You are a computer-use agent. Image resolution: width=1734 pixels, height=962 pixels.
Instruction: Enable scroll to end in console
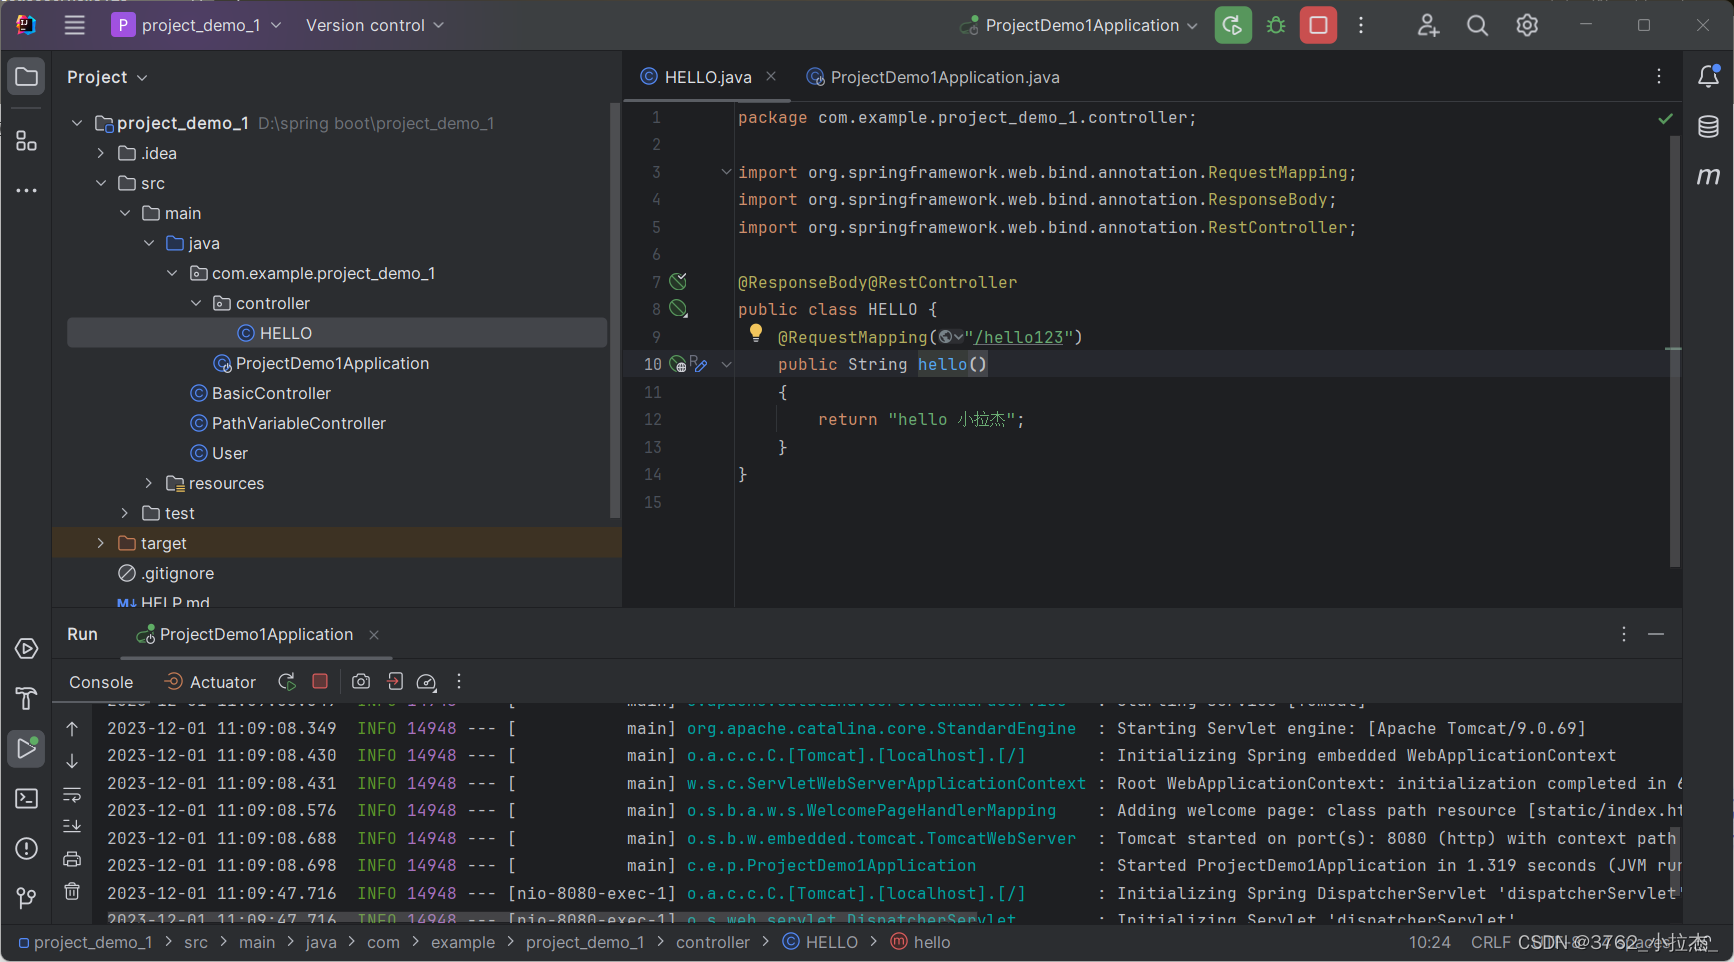(x=71, y=826)
